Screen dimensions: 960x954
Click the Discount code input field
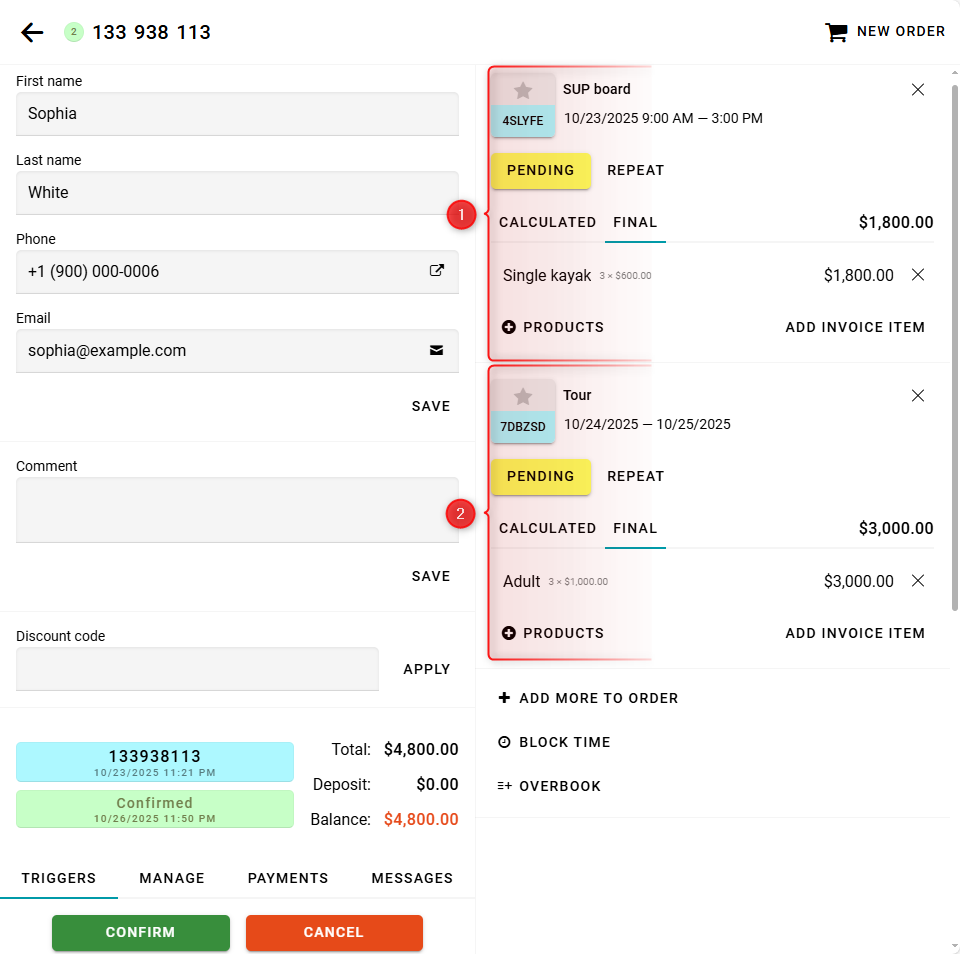point(197,669)
